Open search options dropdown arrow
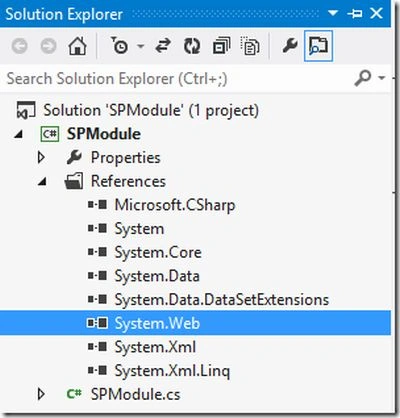This screenshot has width=400, height=418. [381, 78]
